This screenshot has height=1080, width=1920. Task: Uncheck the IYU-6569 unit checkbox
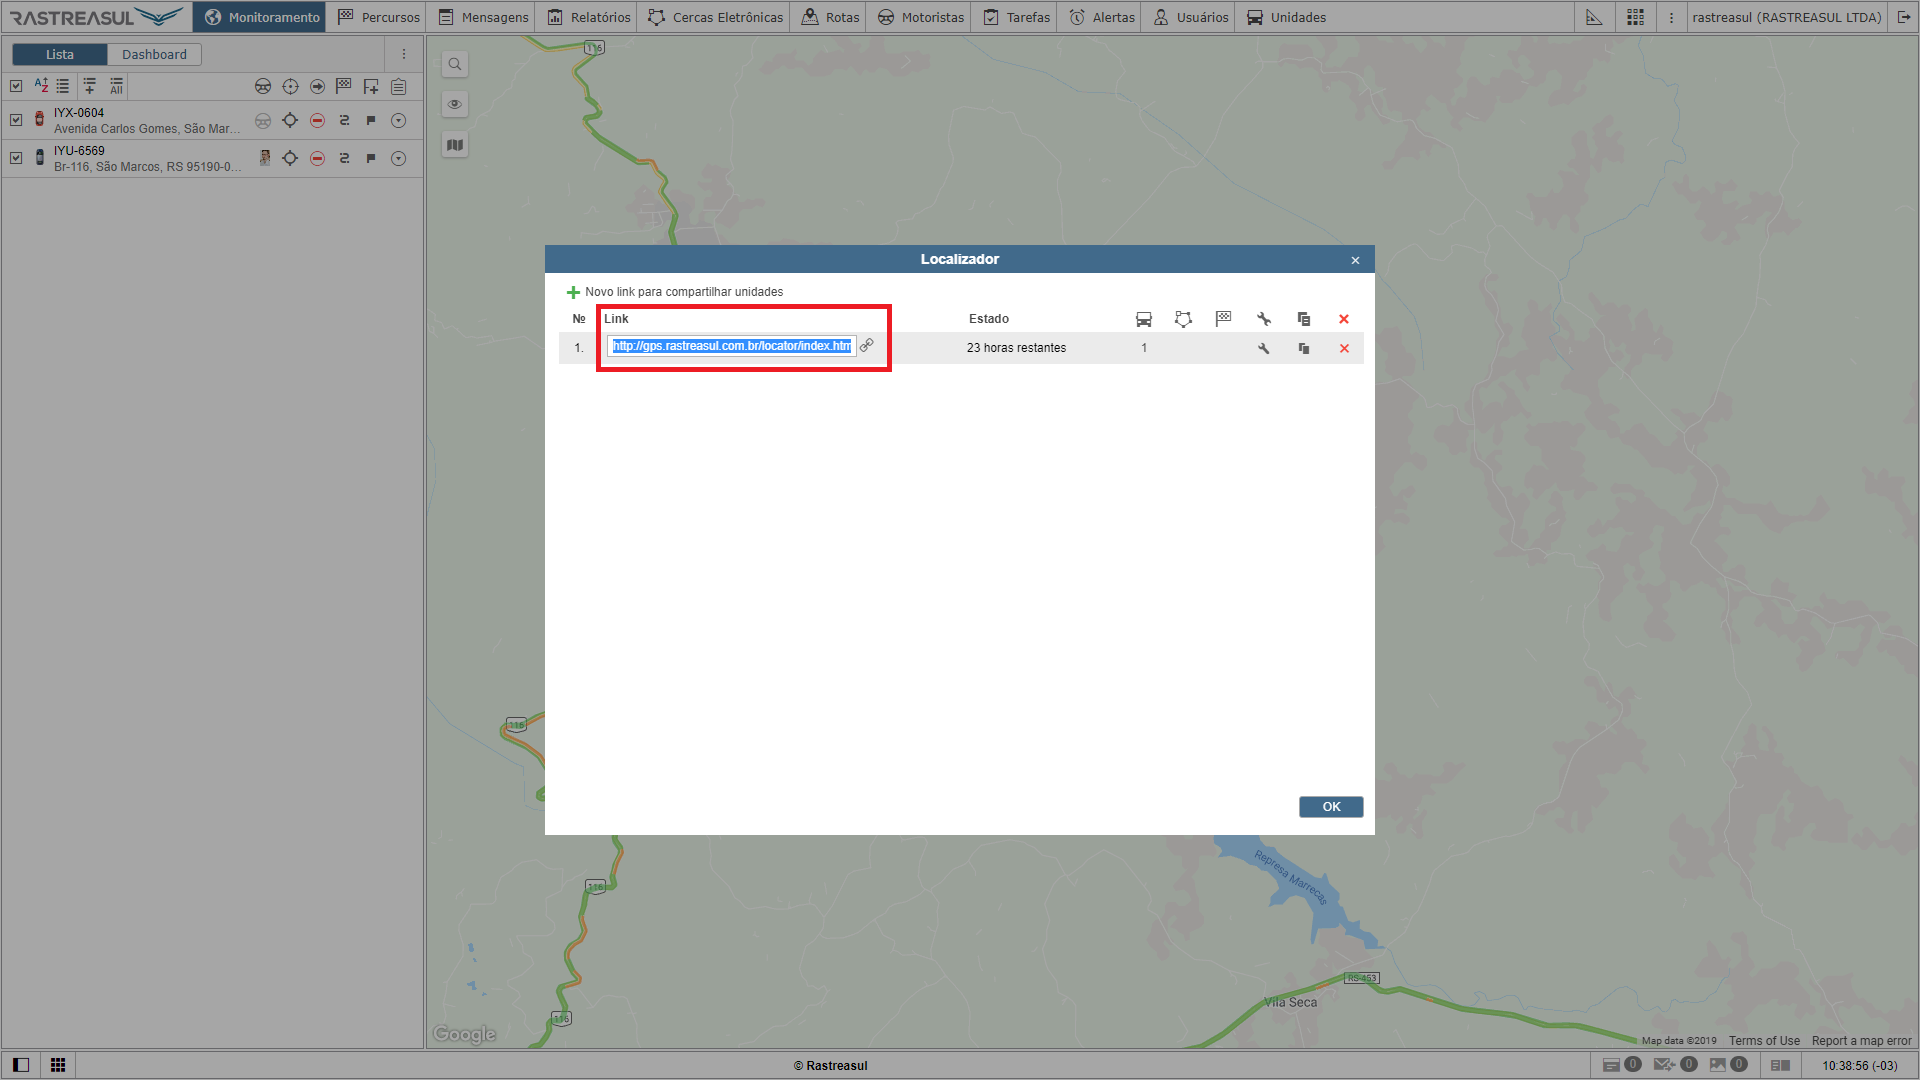16,158
